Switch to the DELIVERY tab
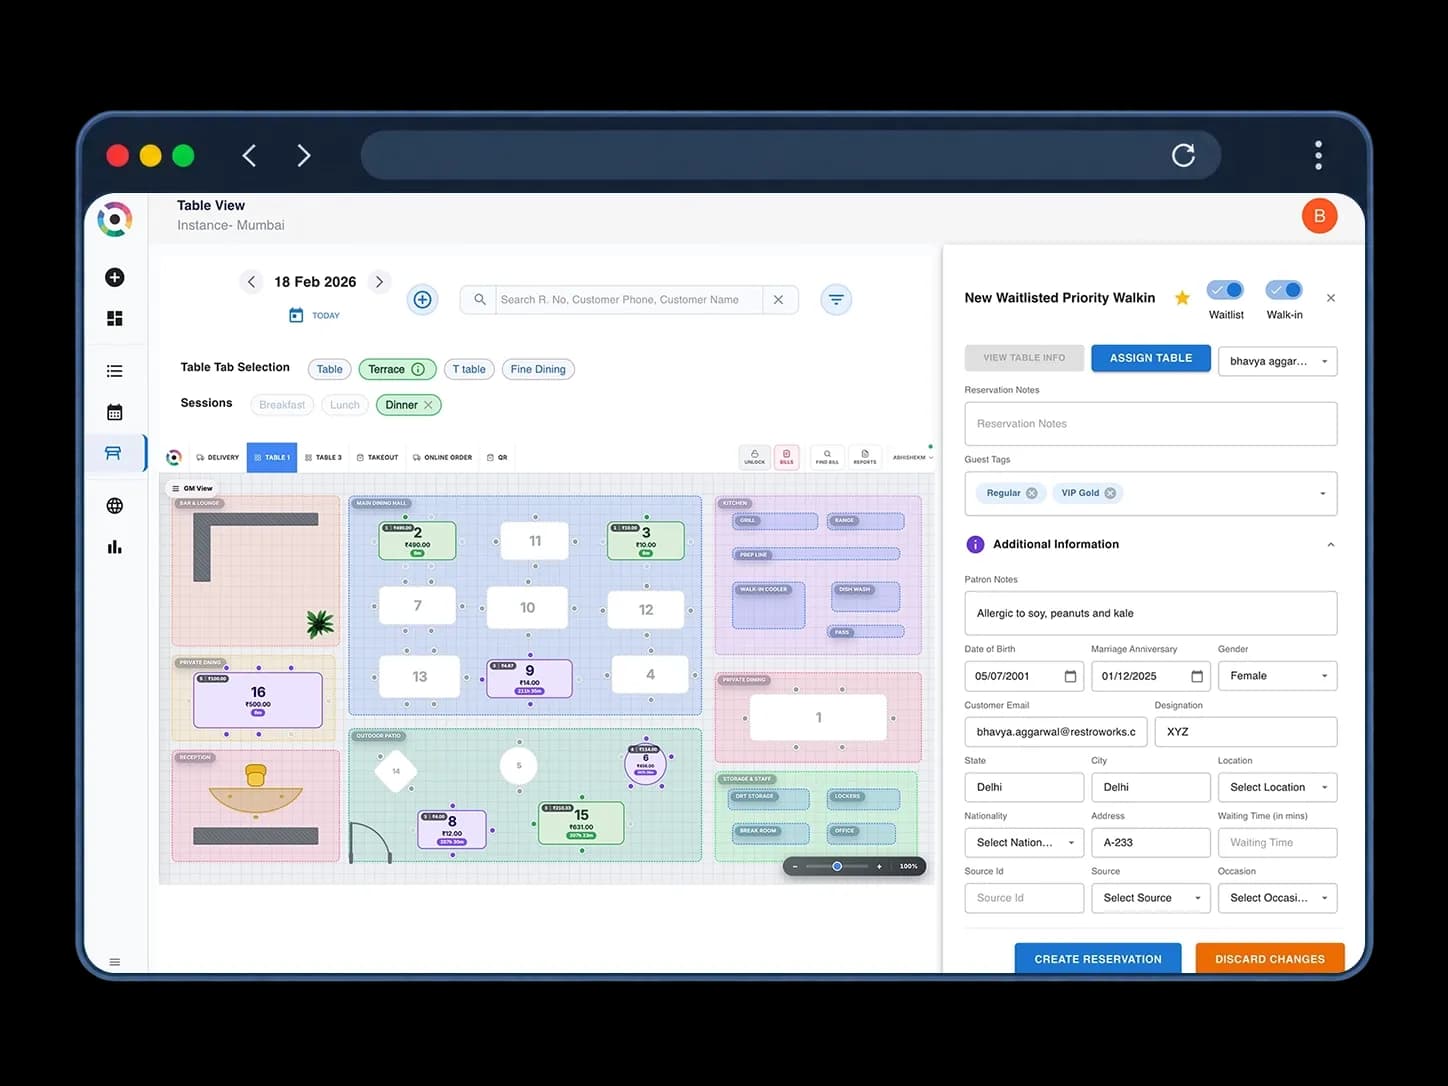 coord(218,457)
